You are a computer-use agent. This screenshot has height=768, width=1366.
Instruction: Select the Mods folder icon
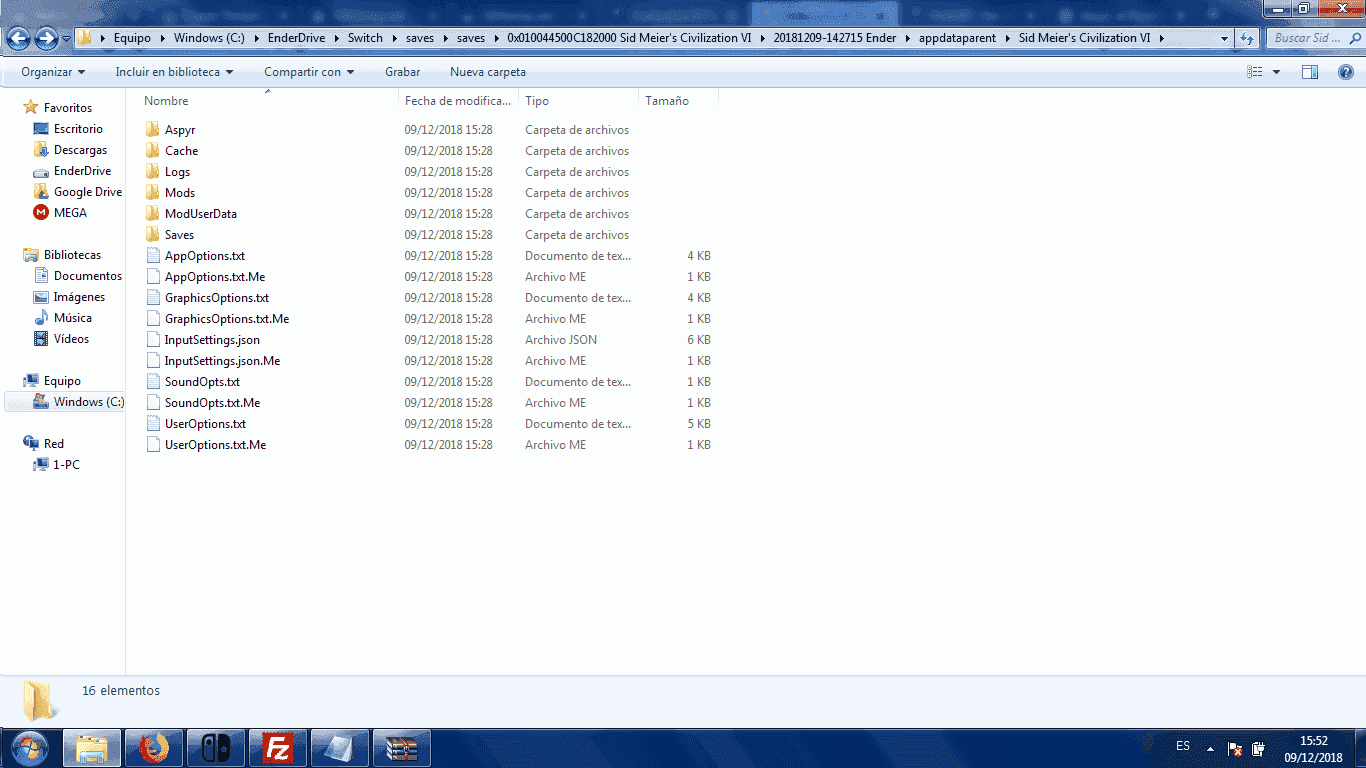(152, 193)
